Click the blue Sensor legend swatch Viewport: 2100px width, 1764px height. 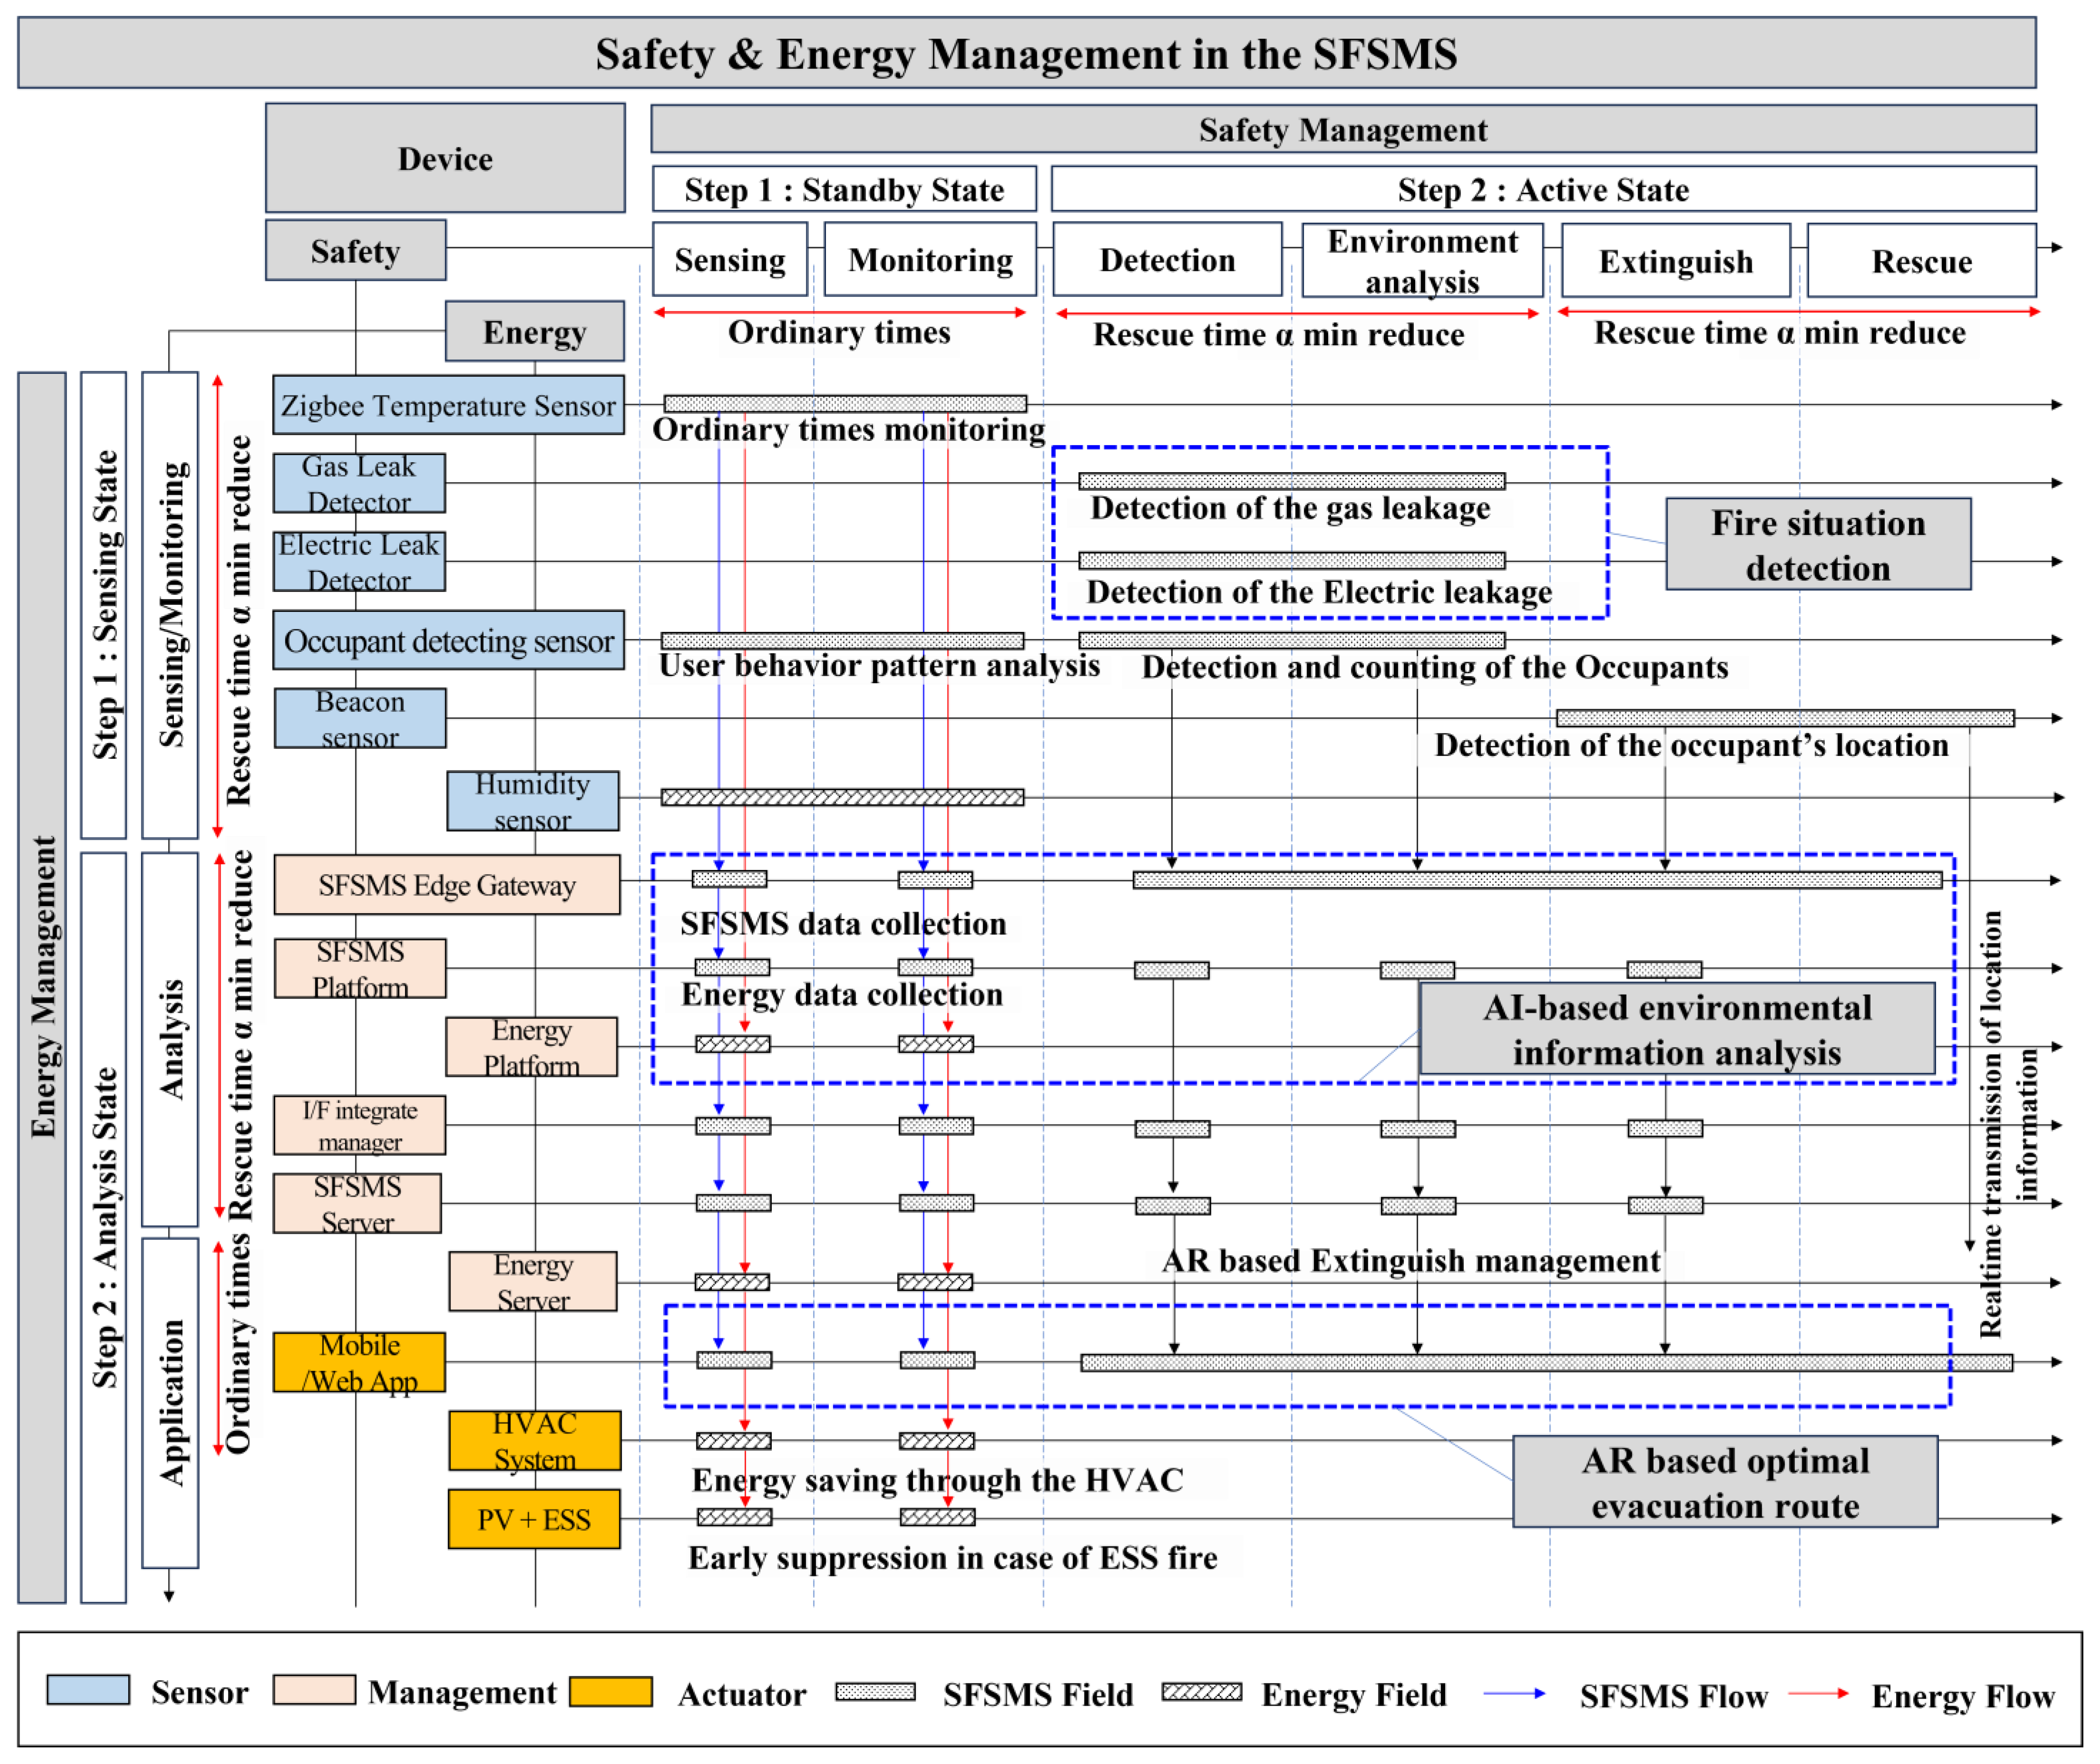[88, 1689]
